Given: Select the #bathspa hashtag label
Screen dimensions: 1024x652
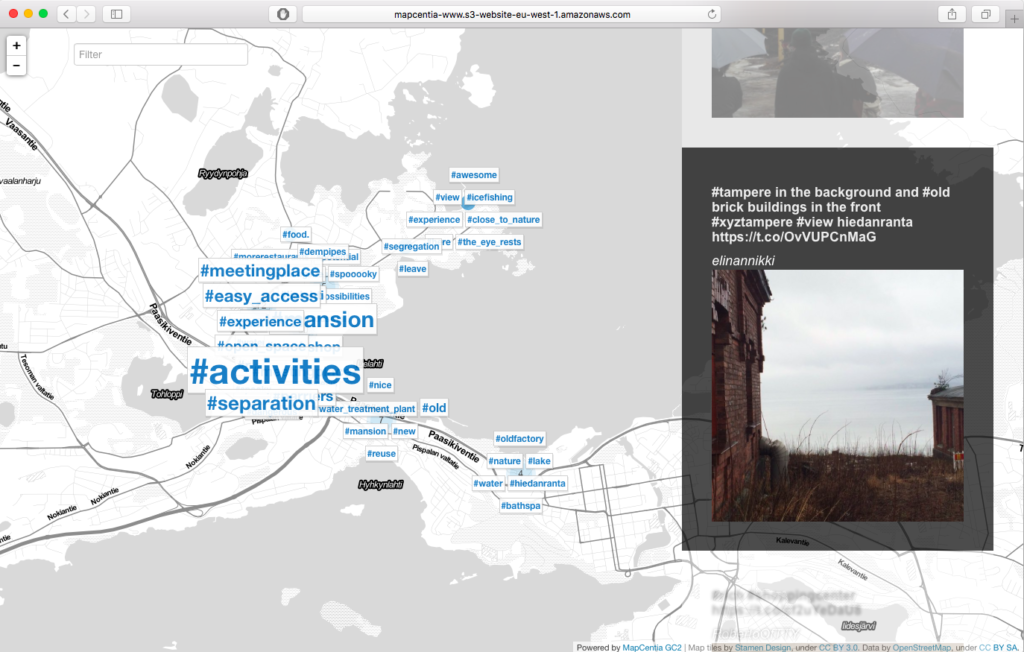Looking at the screenshot, I should 520,506.
